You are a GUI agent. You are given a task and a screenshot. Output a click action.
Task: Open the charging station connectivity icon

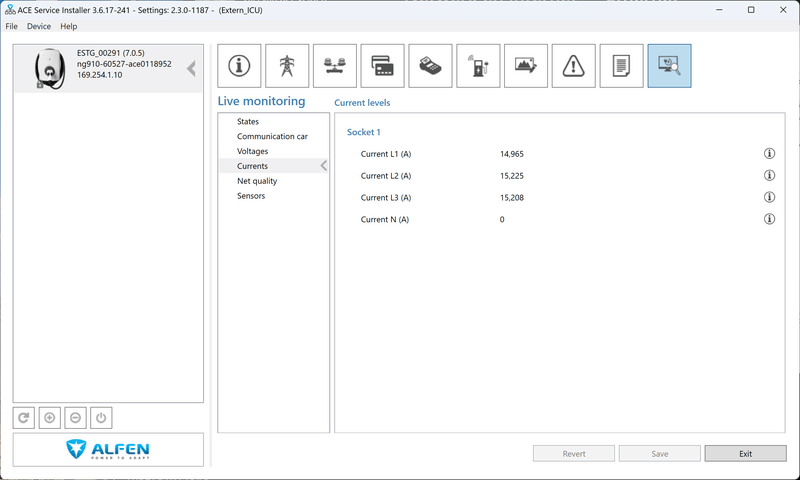tap(478, 66)
